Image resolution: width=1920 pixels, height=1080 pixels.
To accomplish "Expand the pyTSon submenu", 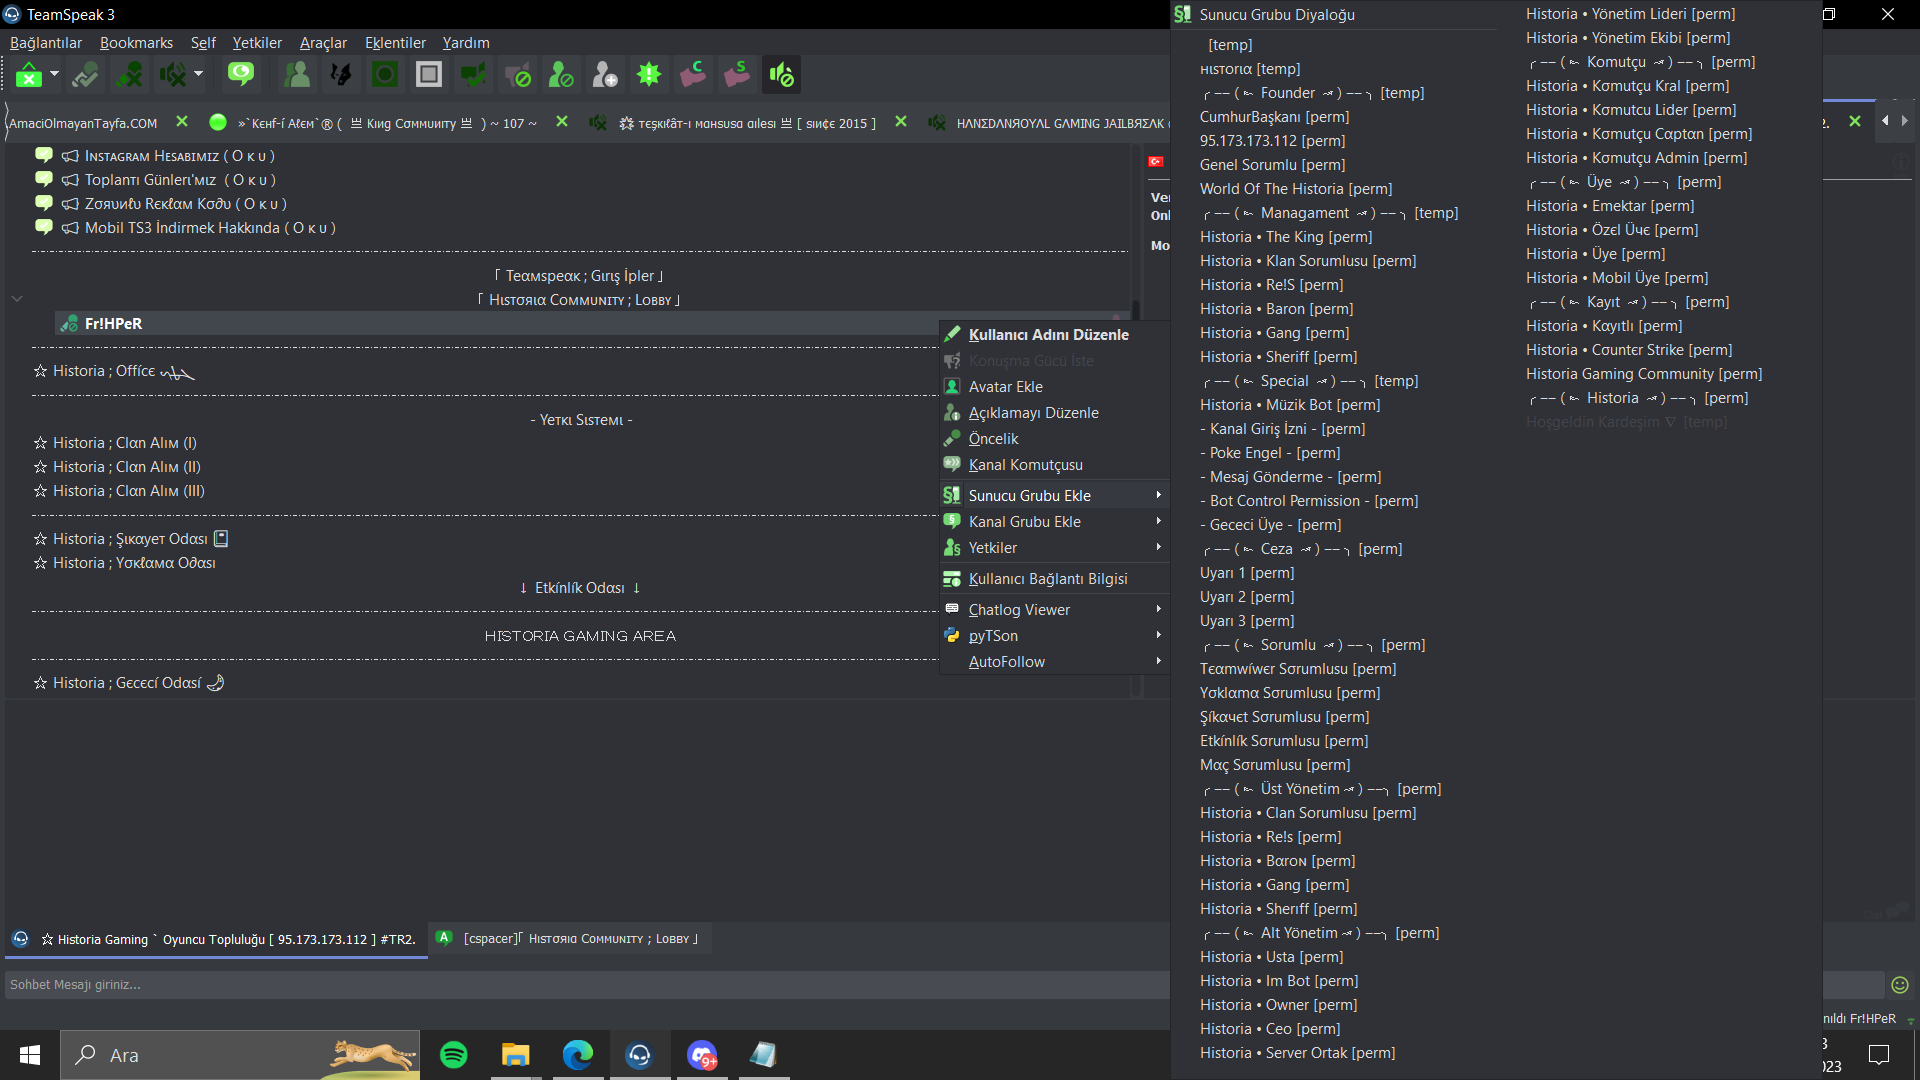I will [x=1054, y=636].
